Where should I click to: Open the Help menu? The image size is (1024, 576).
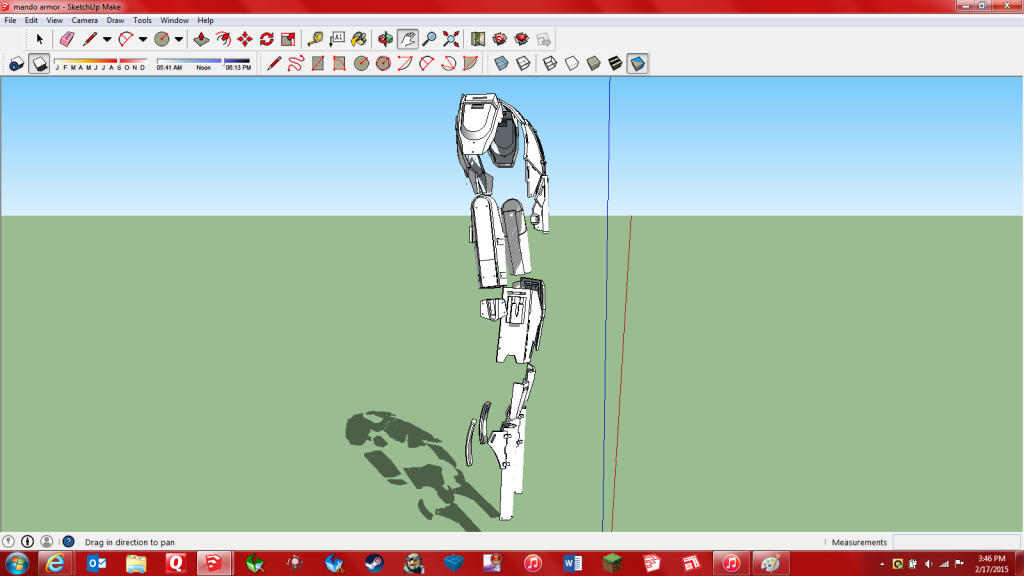pyautogui.click(x=205, y=20)
